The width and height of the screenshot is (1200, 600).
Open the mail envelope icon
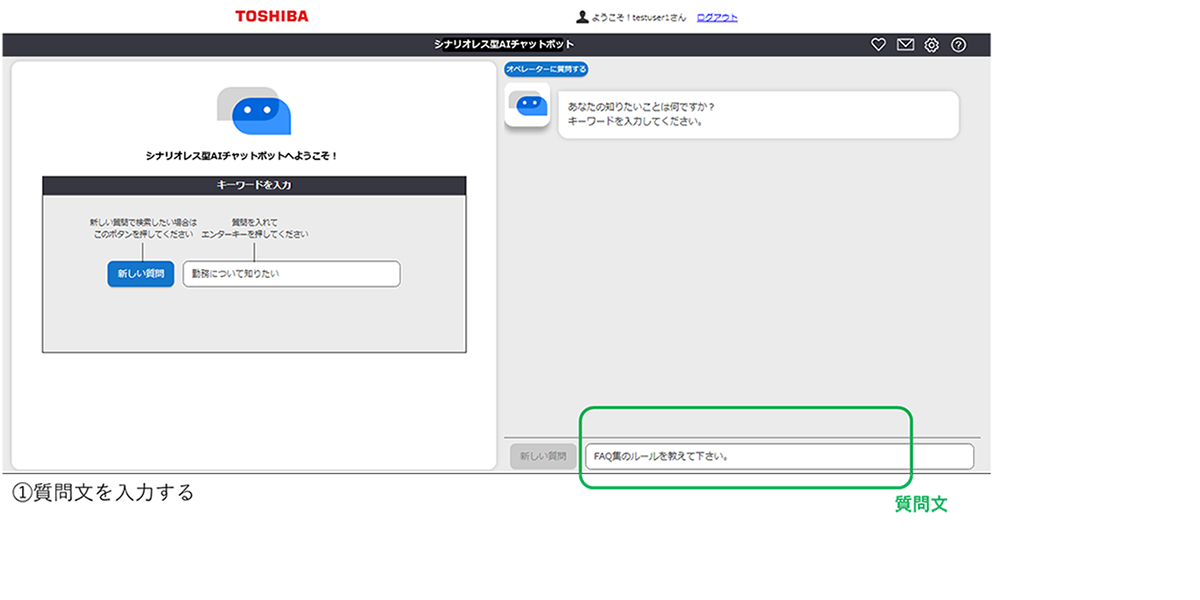905,45
